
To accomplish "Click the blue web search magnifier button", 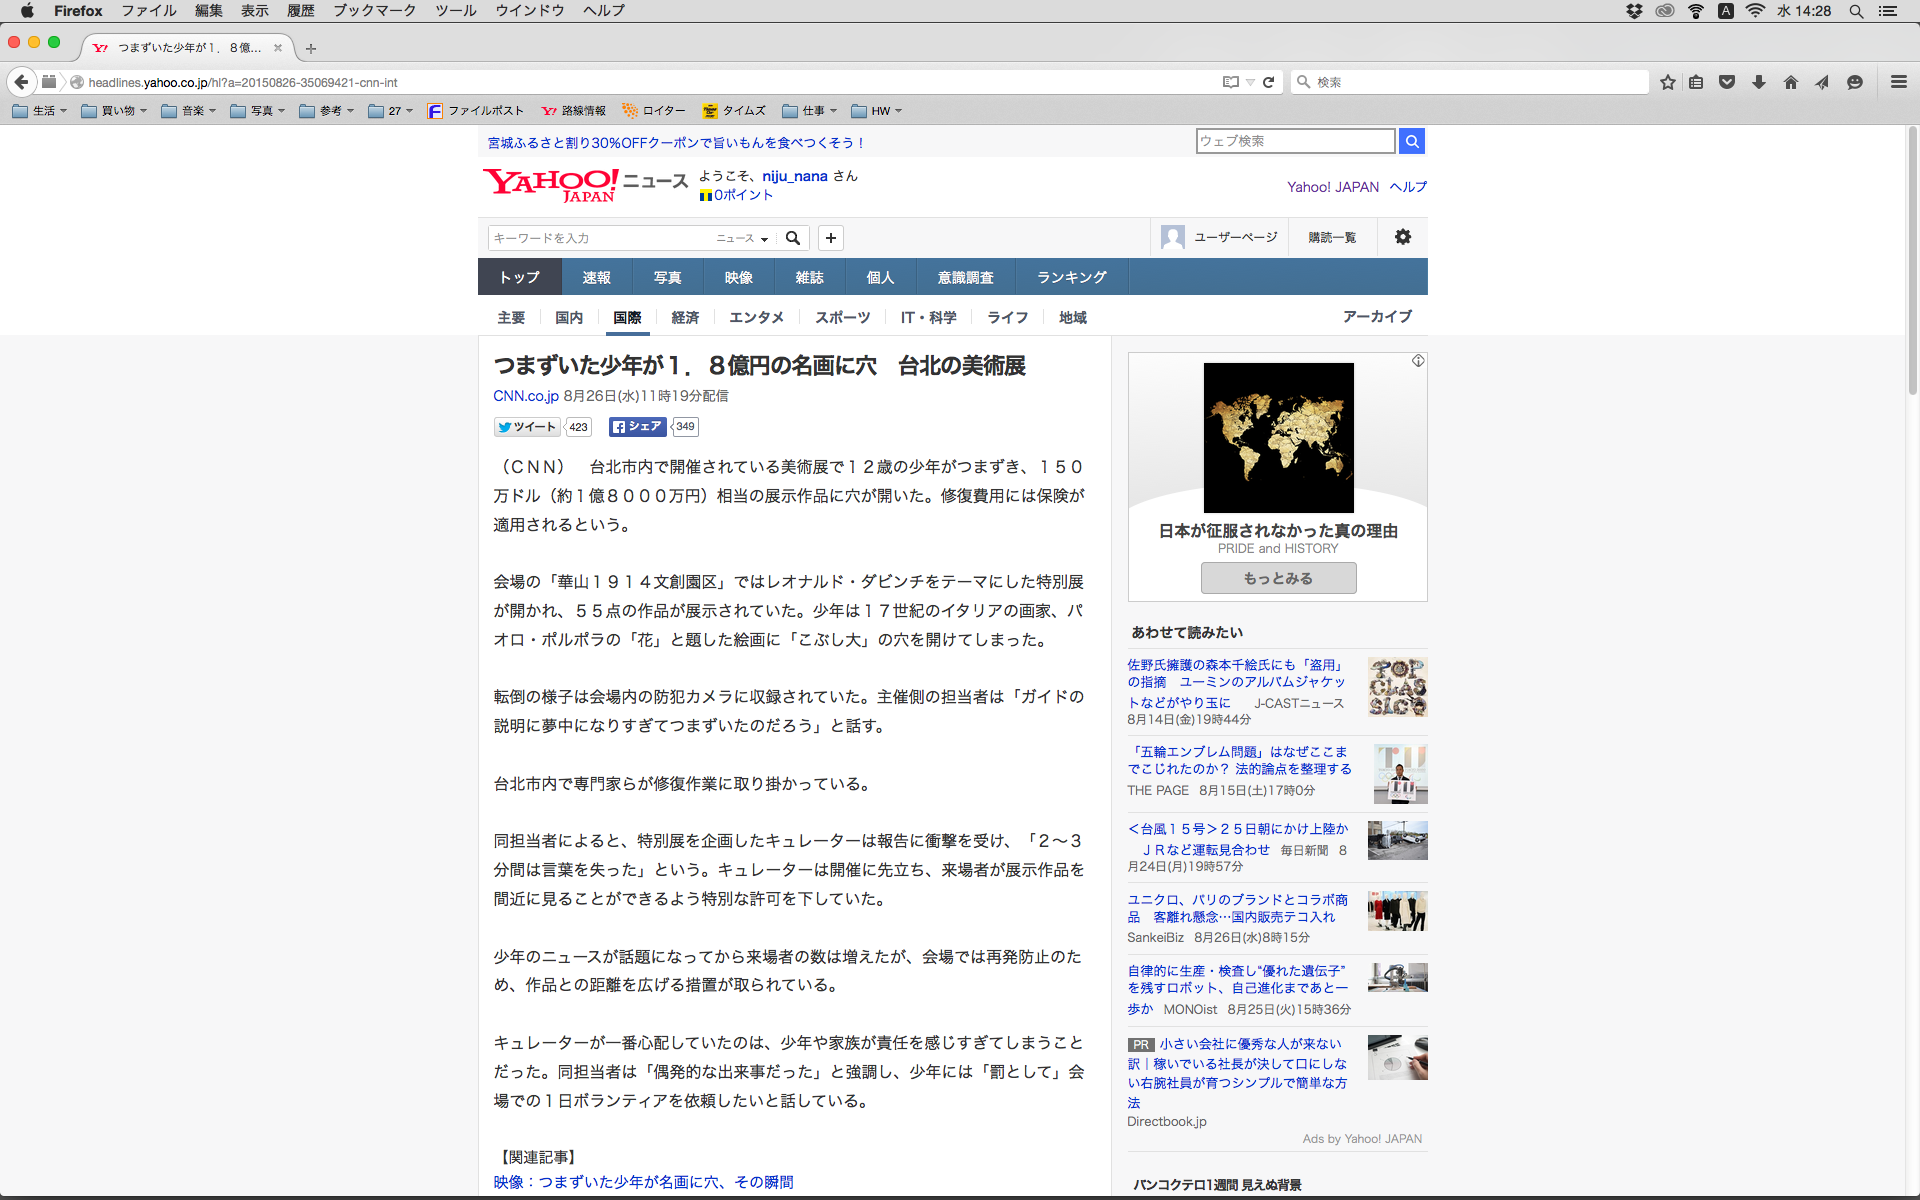I will (x=1411, y=141).
